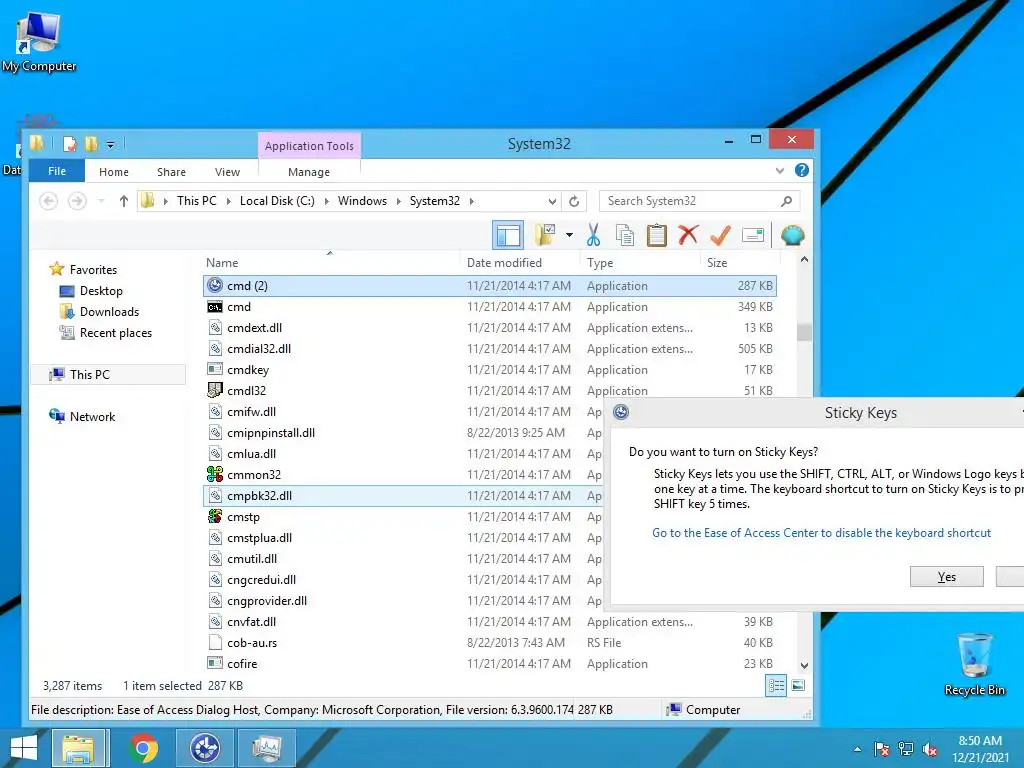Click the network tray icon
This screenshot has width=1024, height=768.
click(906, 749)
